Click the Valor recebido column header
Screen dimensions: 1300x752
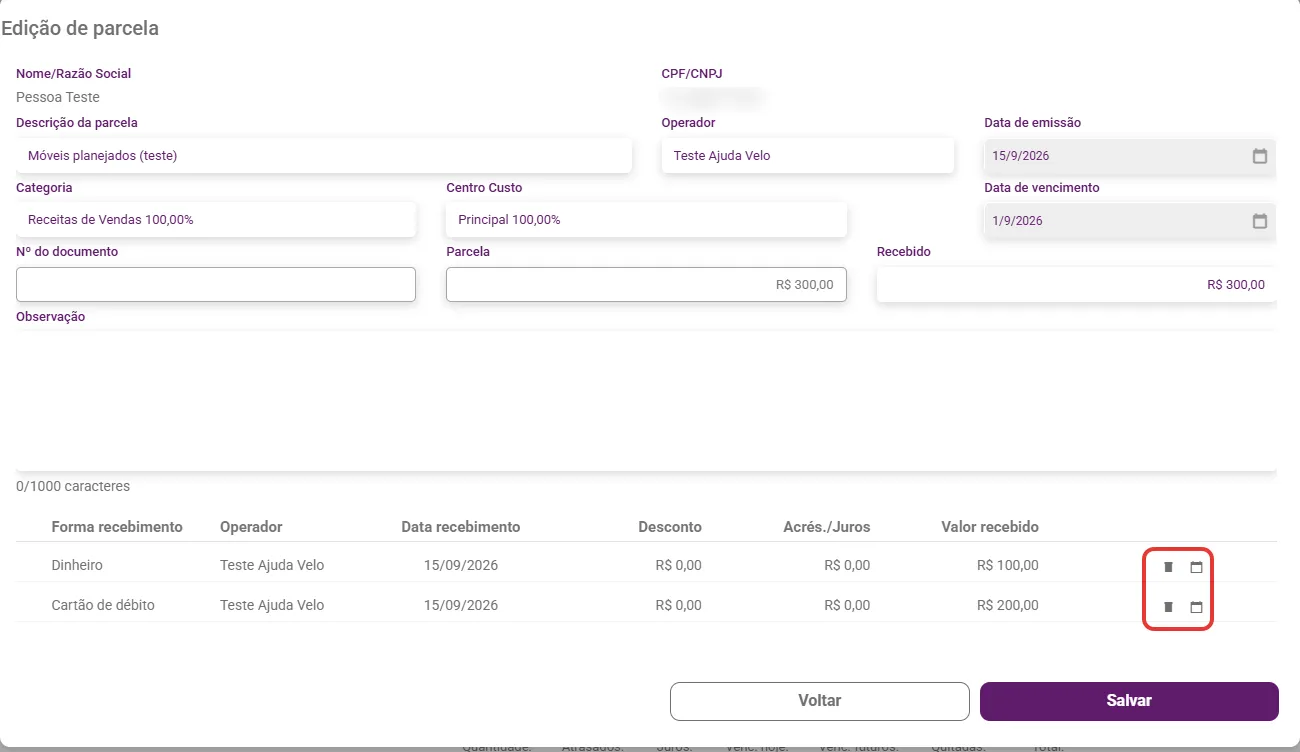click(990, 527)
